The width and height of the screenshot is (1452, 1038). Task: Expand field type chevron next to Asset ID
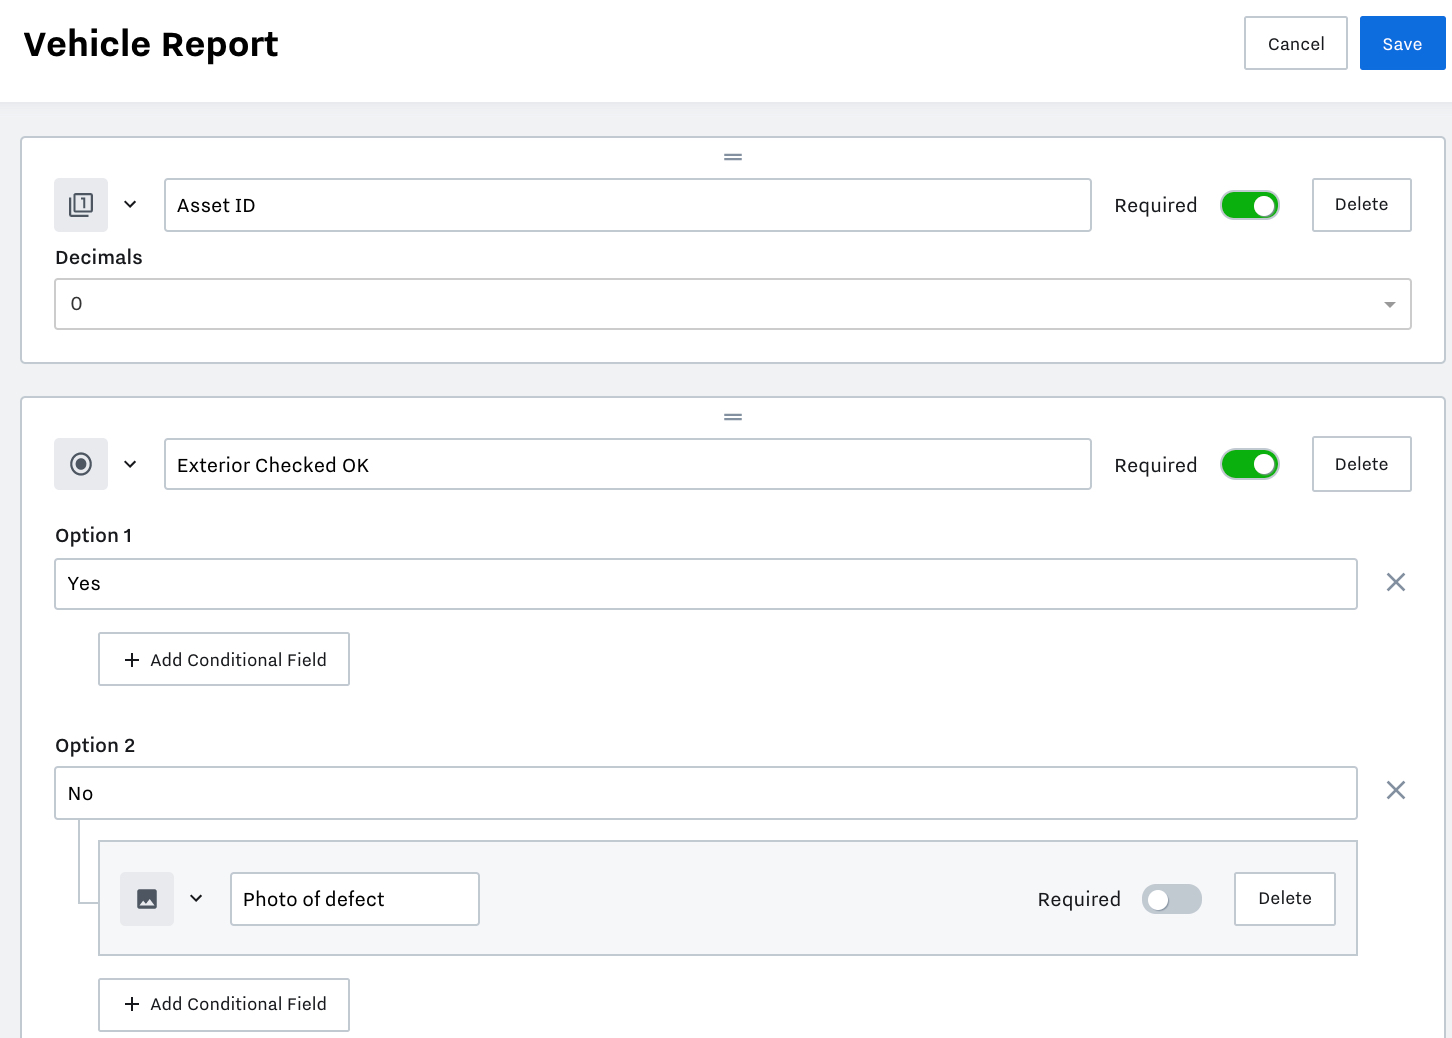click(130, 205)
